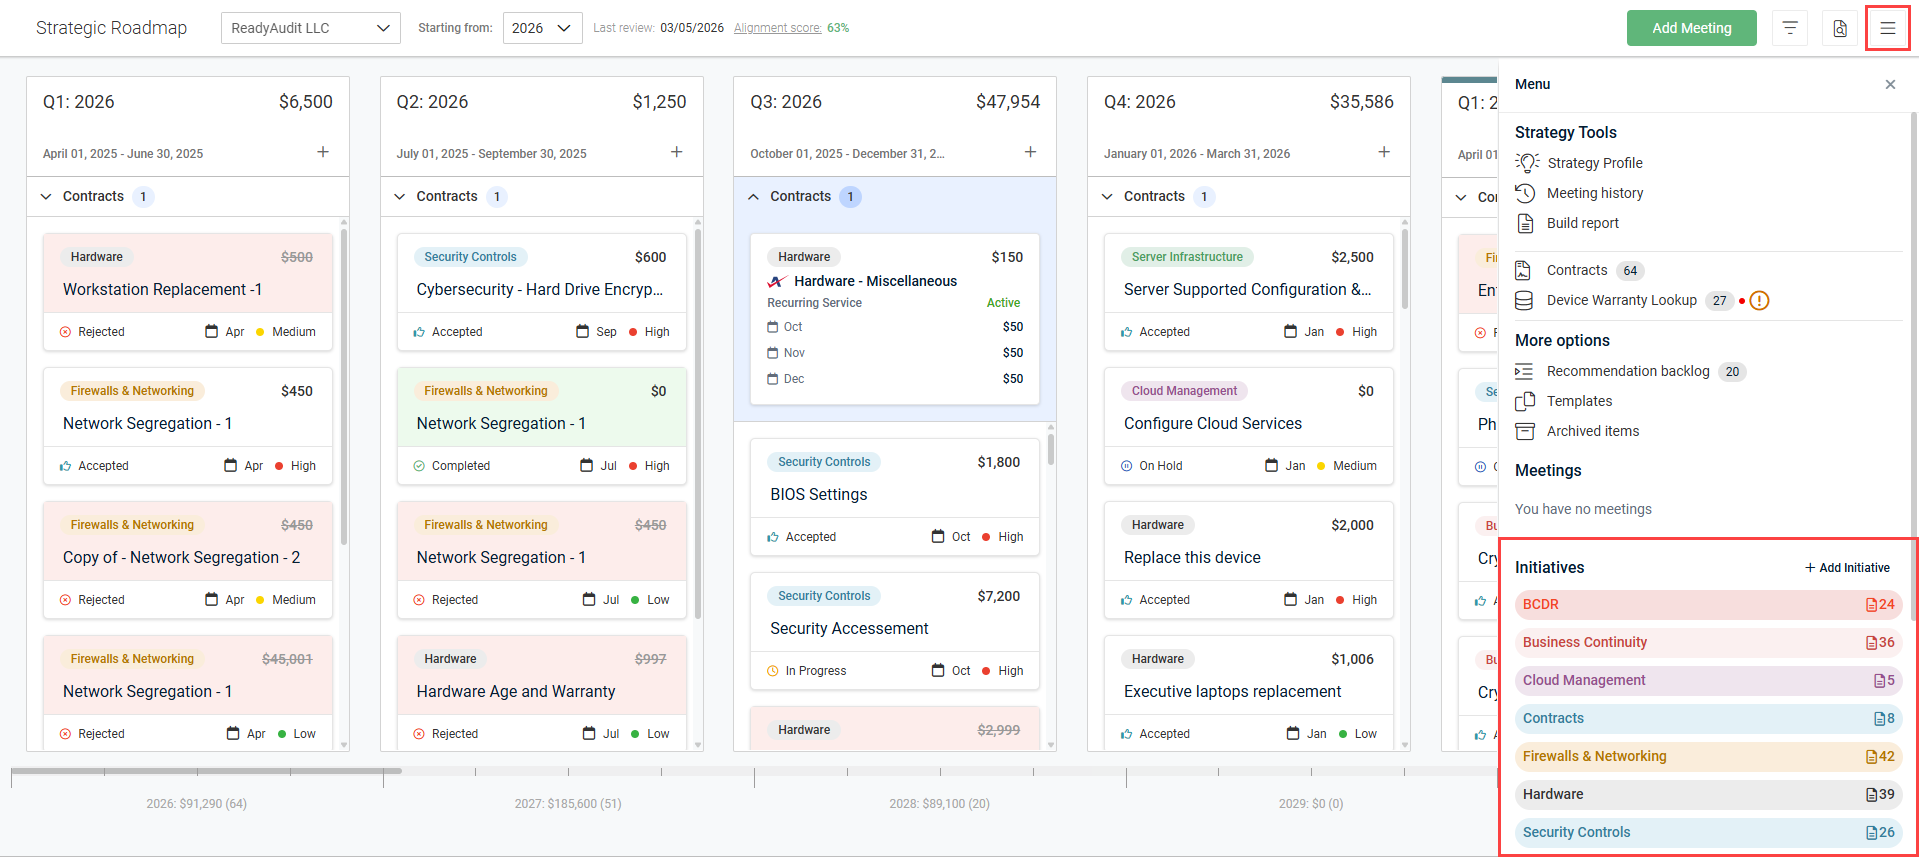Open the hamburger menu icon
The height and width of the screenshot is (857, 1919).
[x=1887, y=28]
